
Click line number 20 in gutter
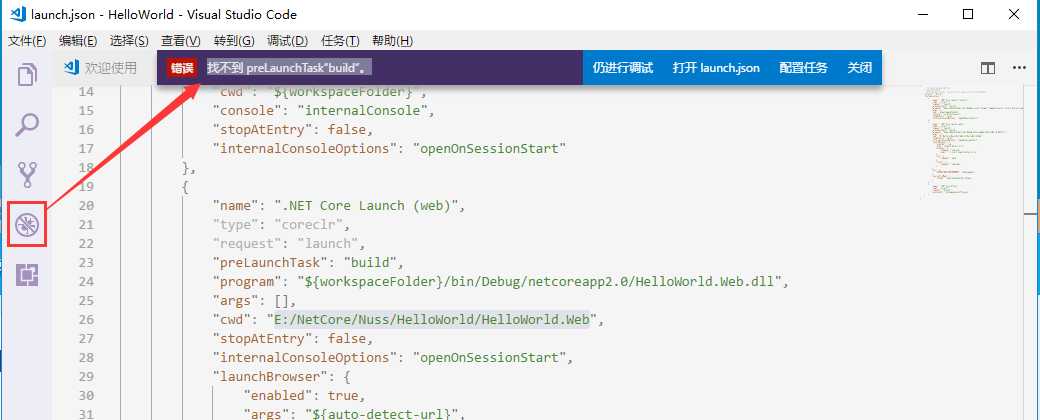86,206
